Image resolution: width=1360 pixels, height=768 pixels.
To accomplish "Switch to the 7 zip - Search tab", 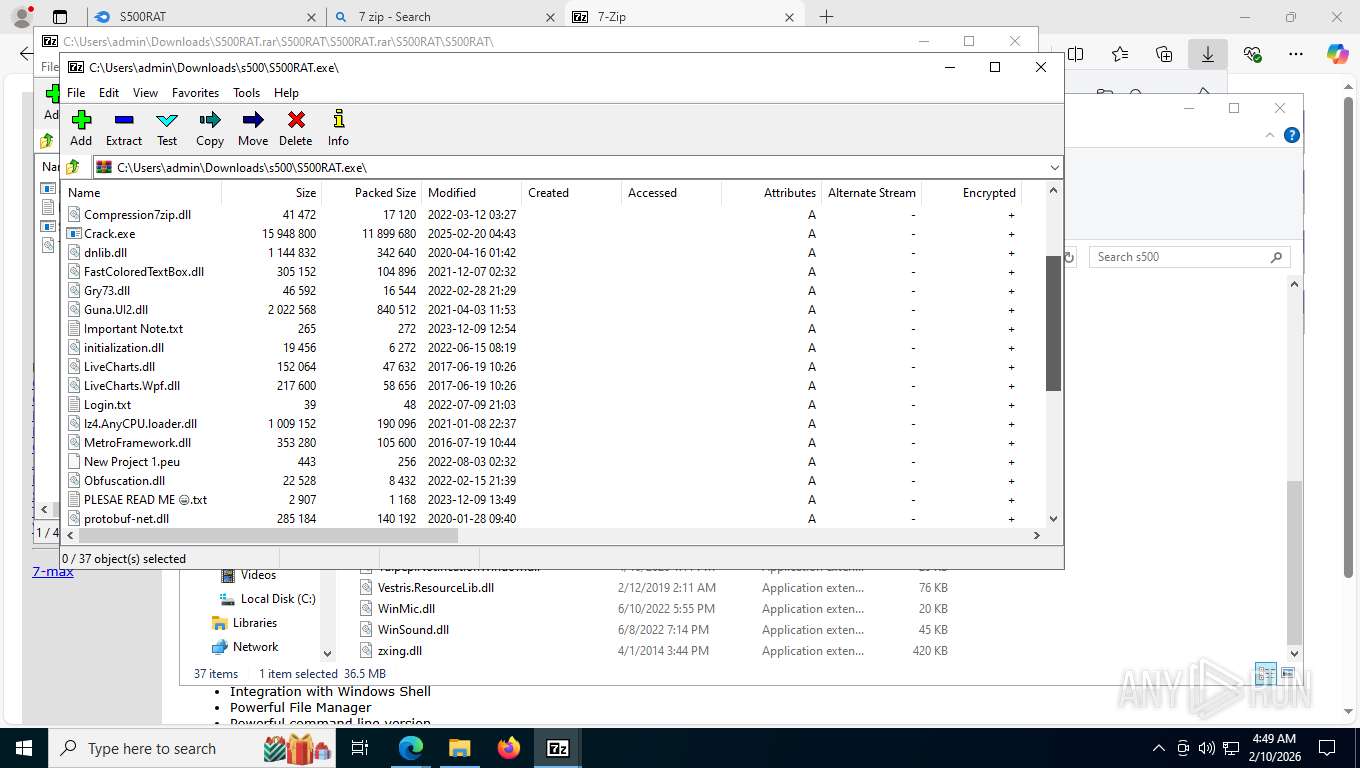I will [444, 17].
